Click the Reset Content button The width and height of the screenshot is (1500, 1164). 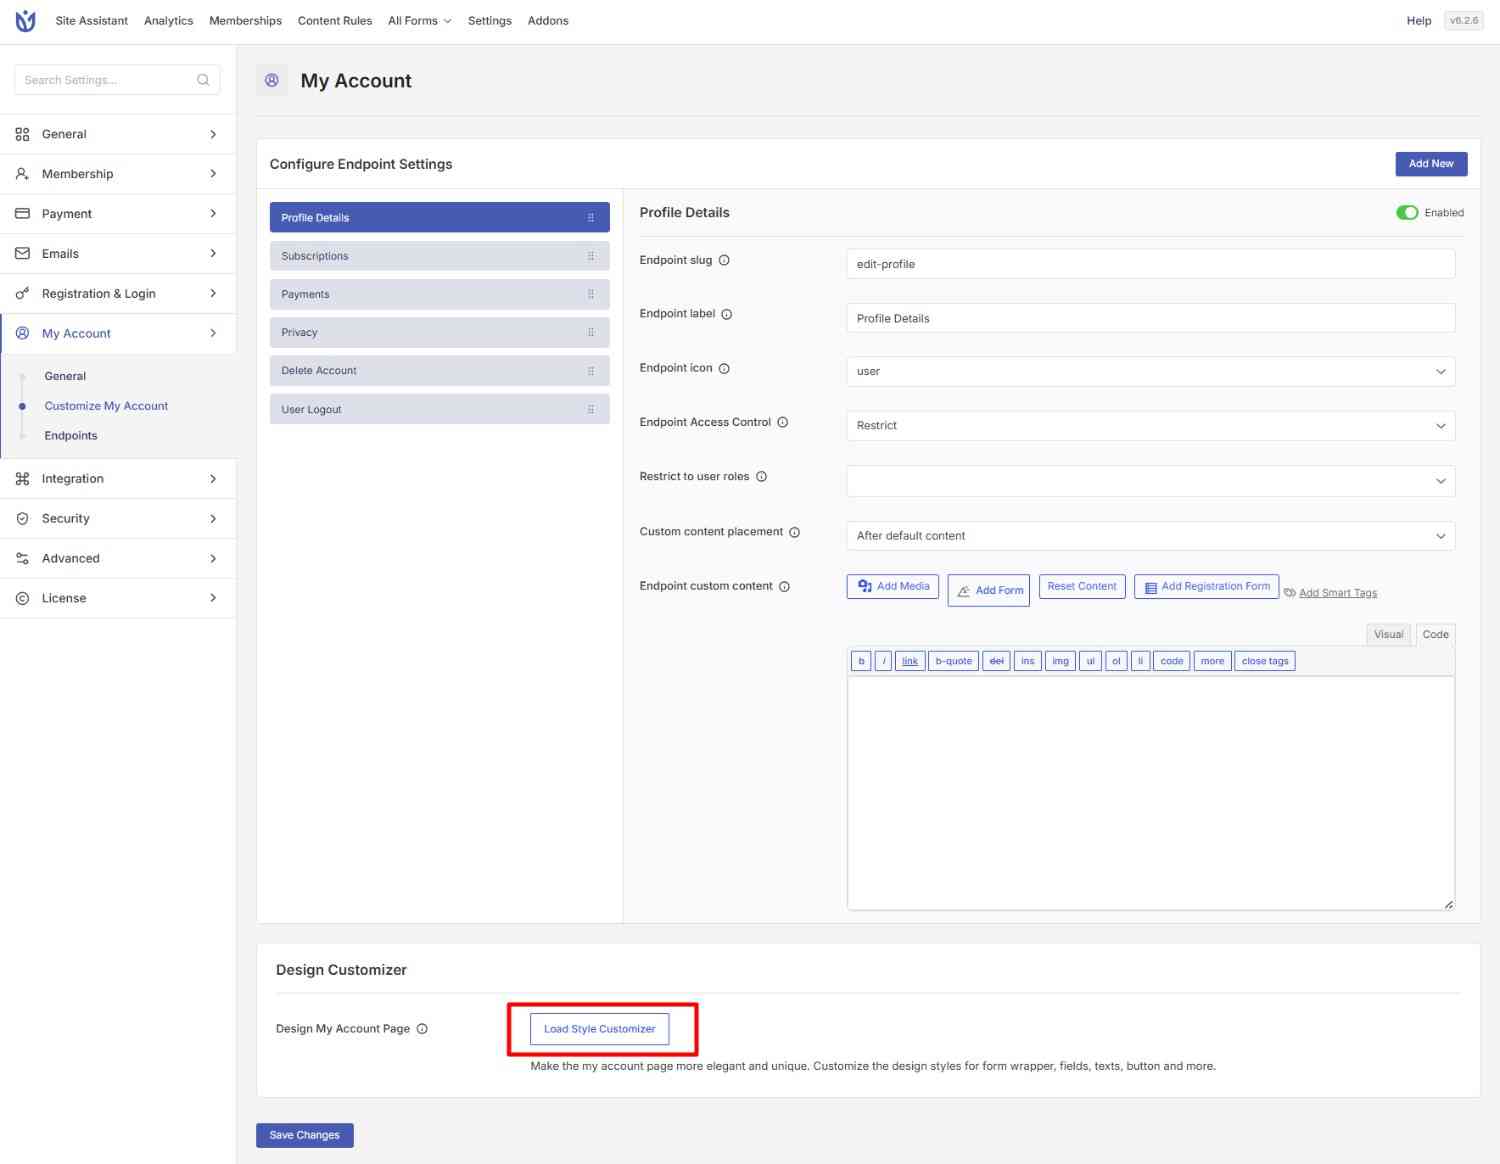pos(1082,587)
